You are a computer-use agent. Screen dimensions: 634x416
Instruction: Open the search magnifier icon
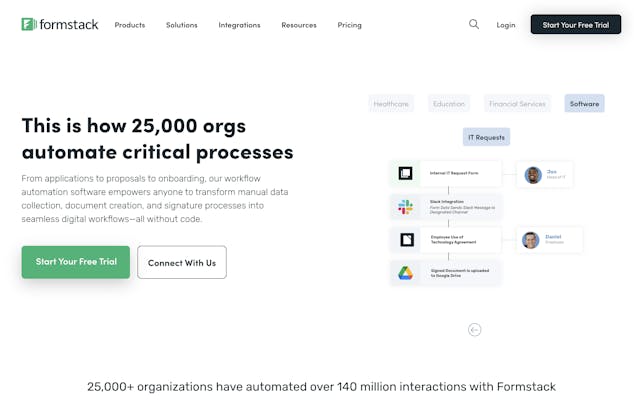coord(474,24)
